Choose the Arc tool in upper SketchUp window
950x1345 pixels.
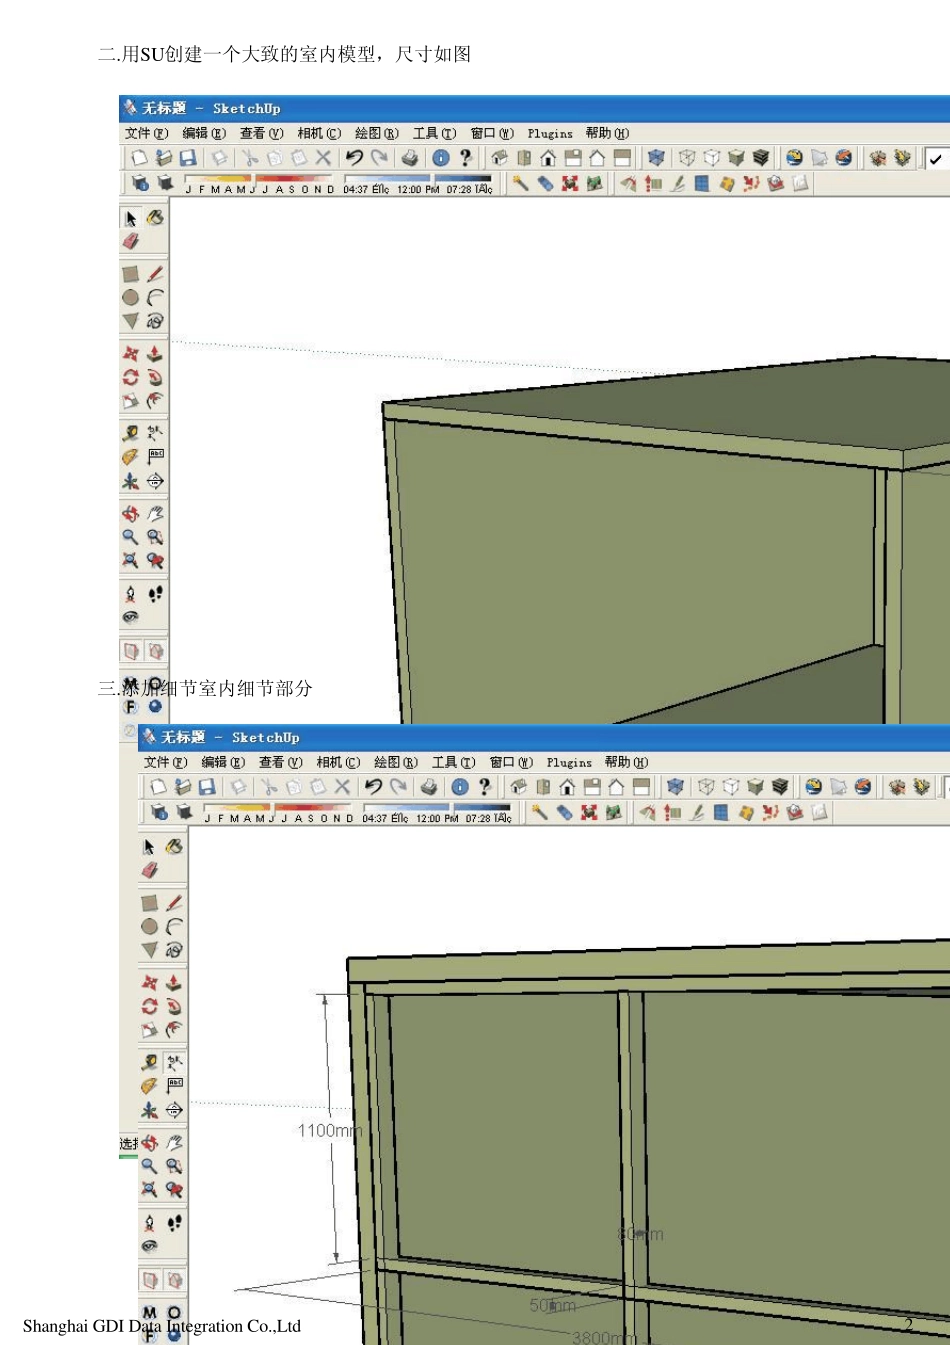[155, 298]
